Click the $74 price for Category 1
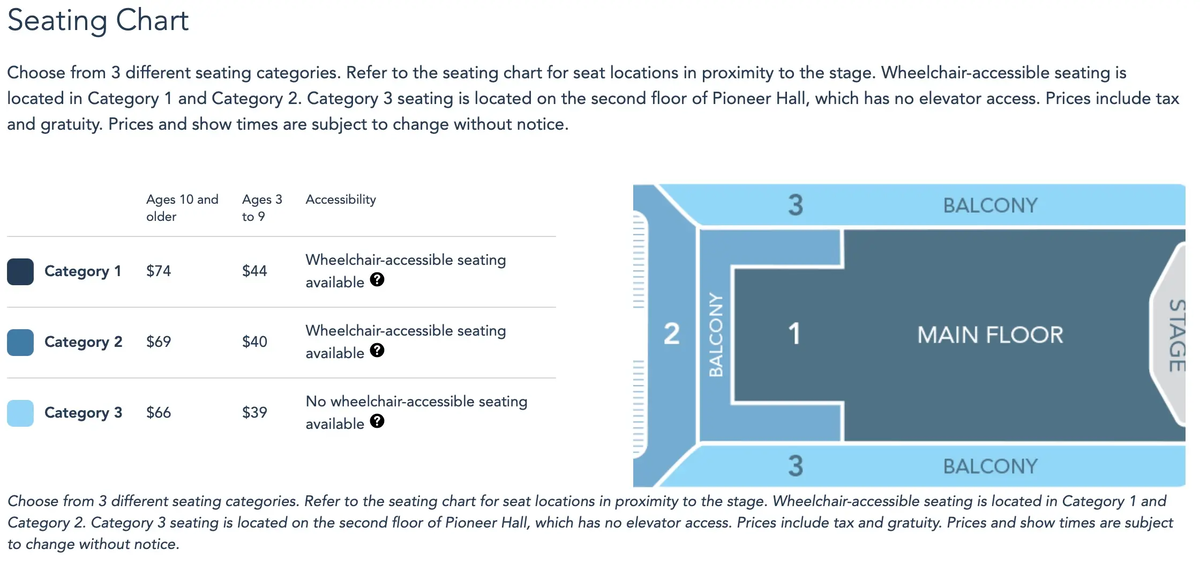The image size is (1200, 564). [158, 271]
